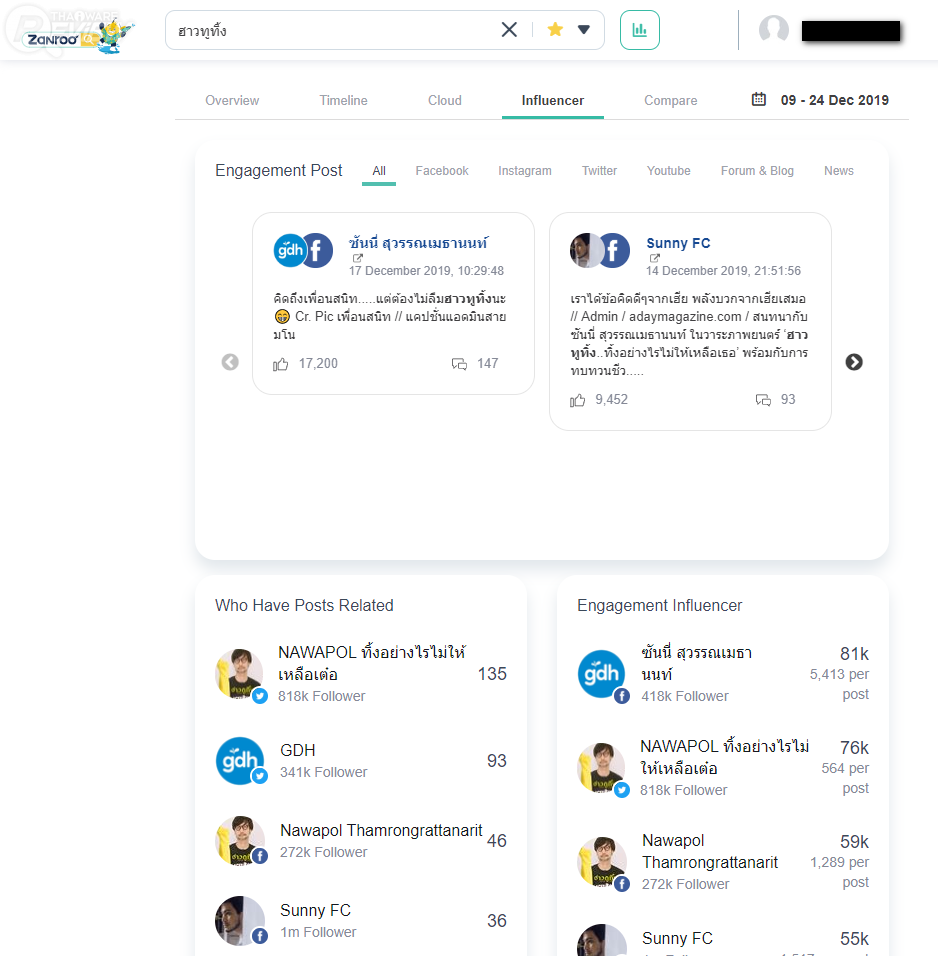This screenshot has height=956, width=938.
Task: Click external link icon under ซันนี่ post name
Action: (x=357, y=258)
